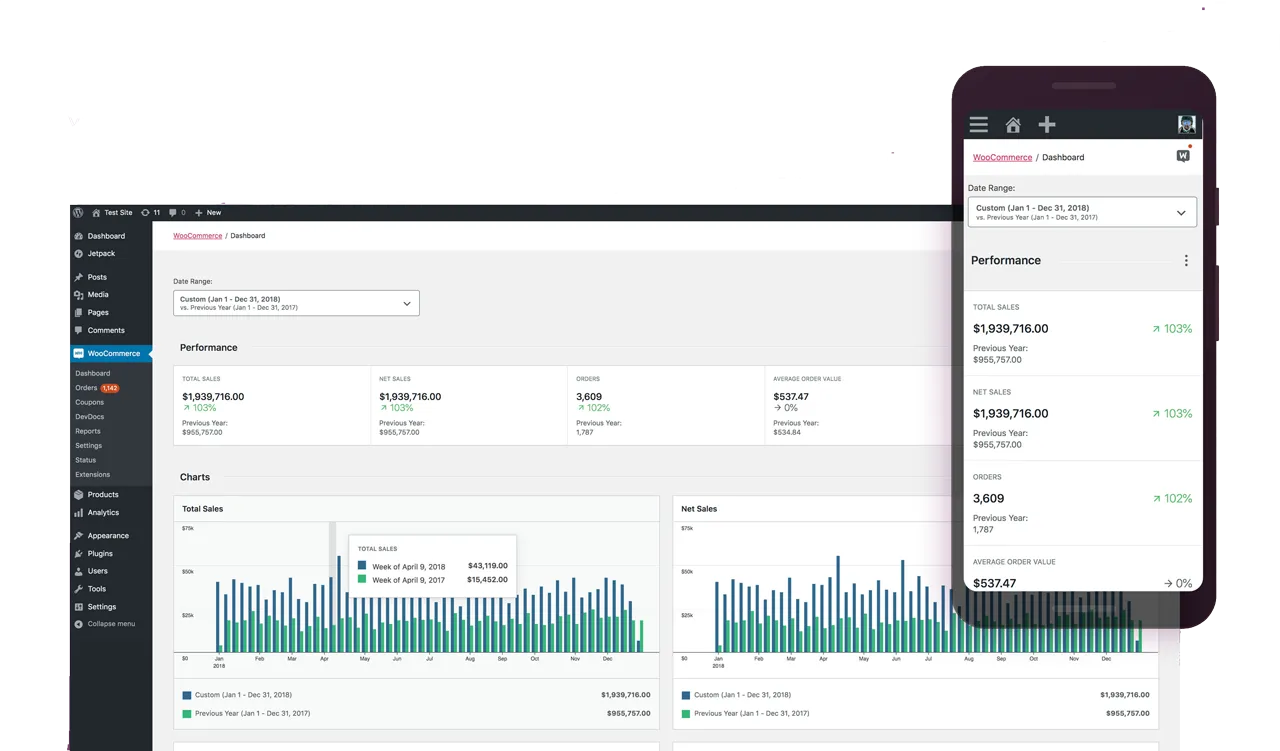Click the Products box icon
Viewport: 1280px width, 751px height.
(x=78, y=495)
